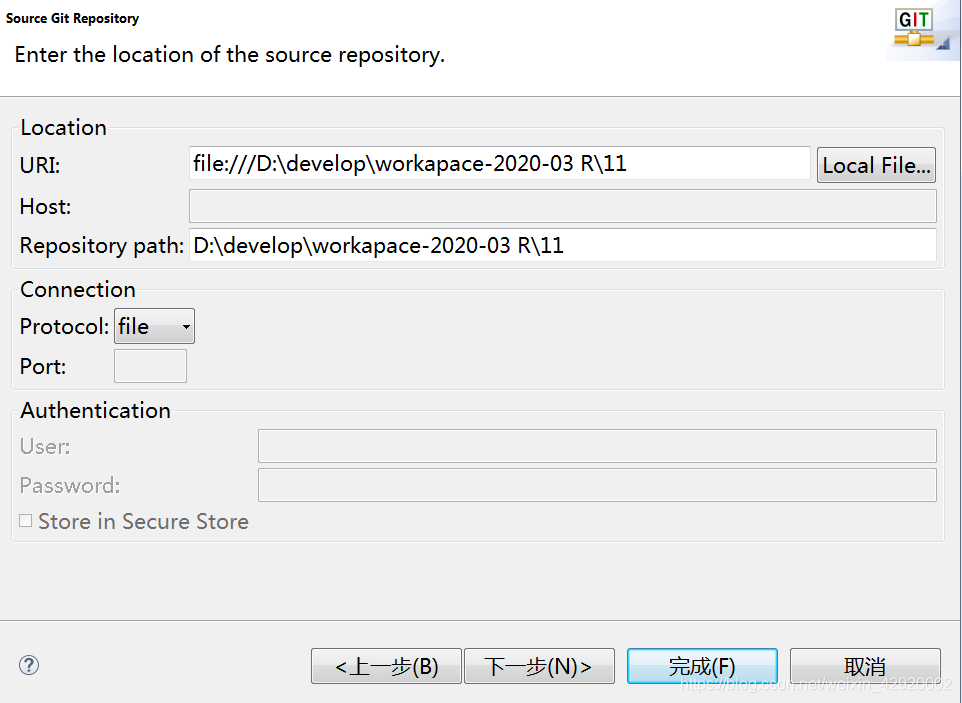Open the Protocol dropdown showing file

[x=155, y=326]
